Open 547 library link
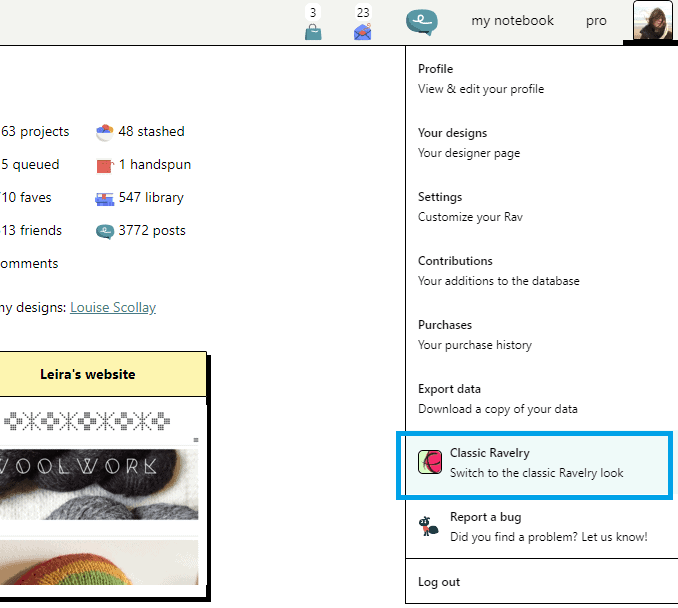 tap(151, 197)
